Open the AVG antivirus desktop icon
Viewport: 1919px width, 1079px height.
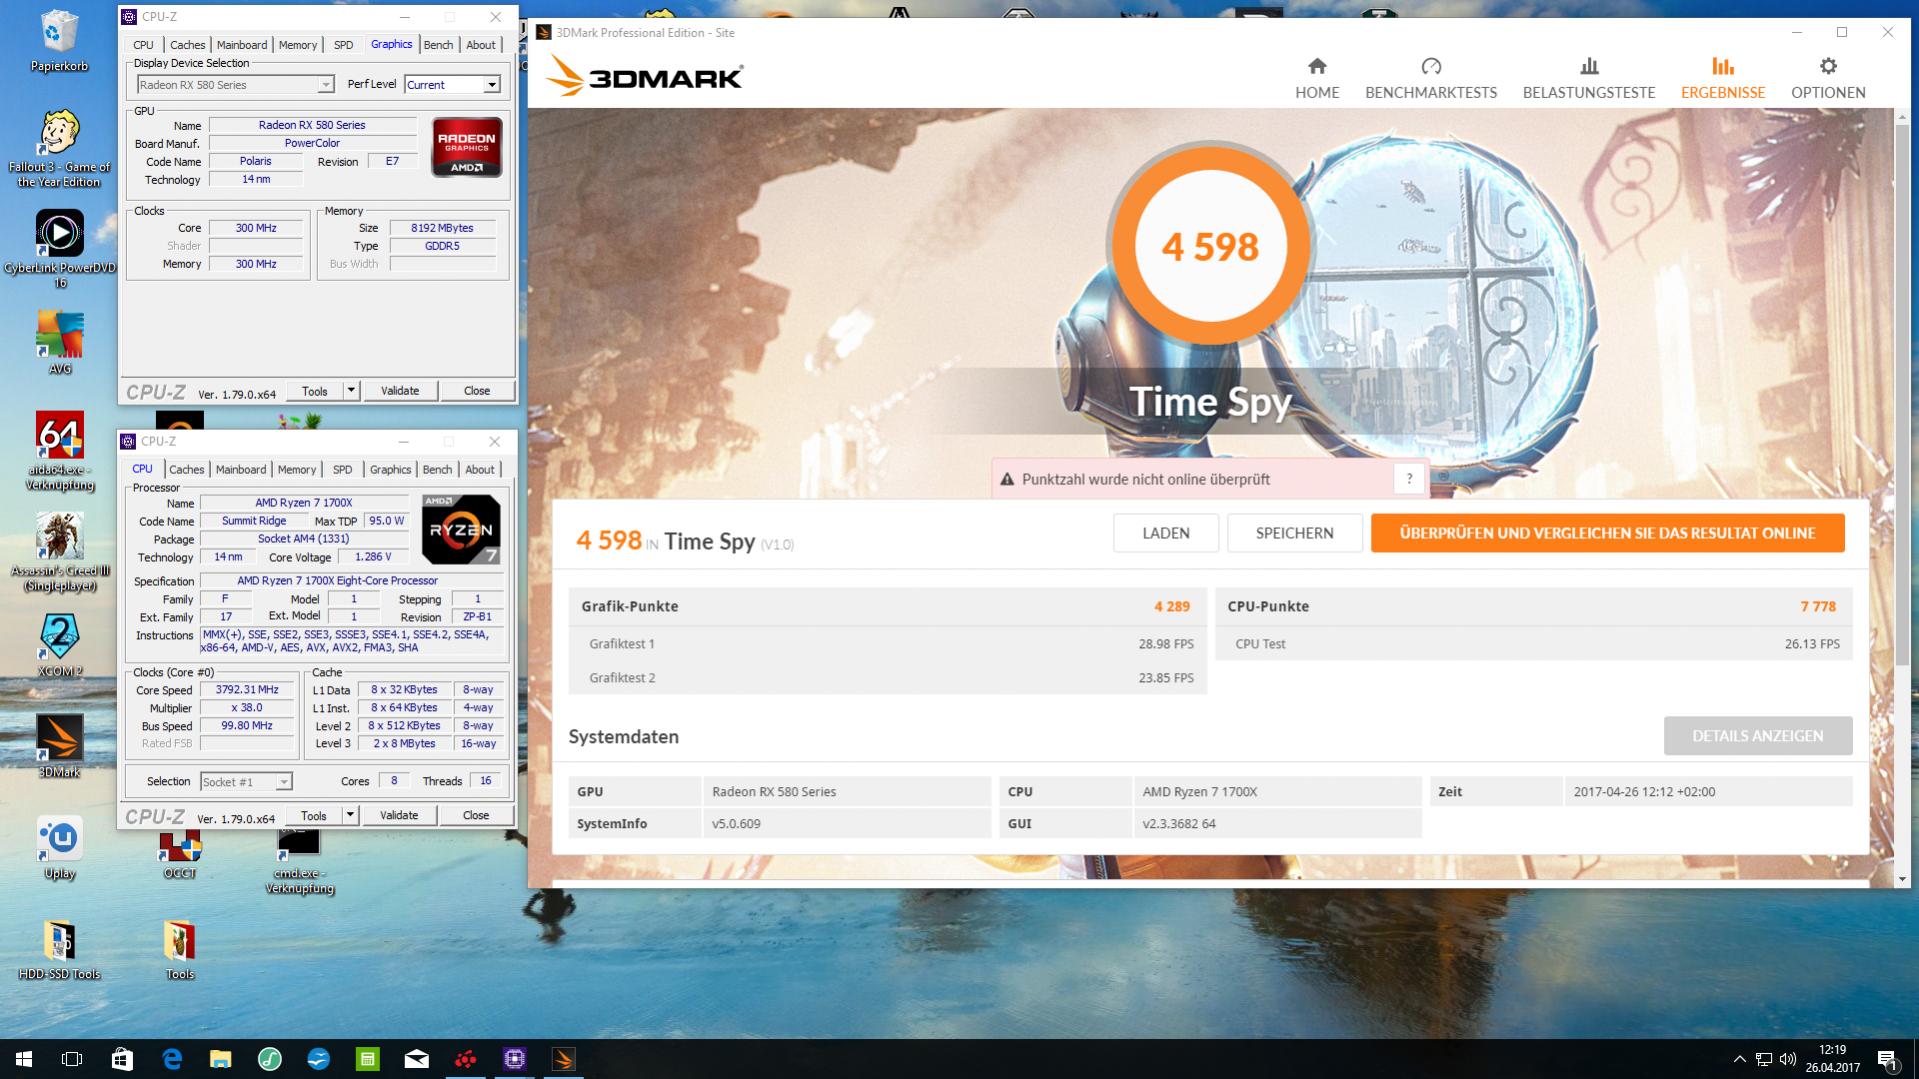60,342
